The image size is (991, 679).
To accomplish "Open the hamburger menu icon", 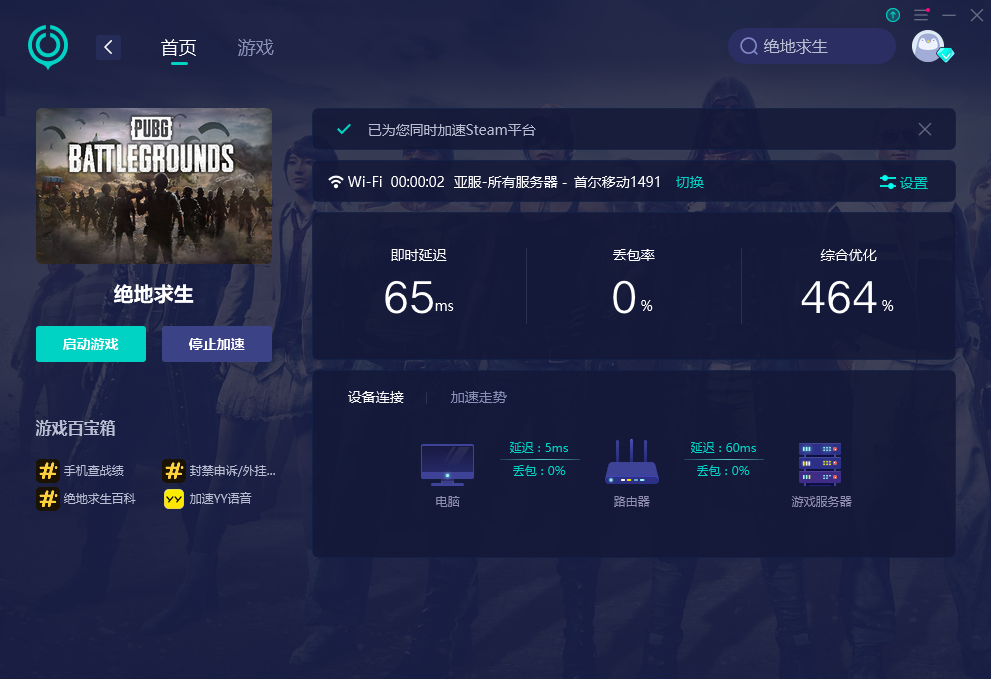I will click(921, 15).
